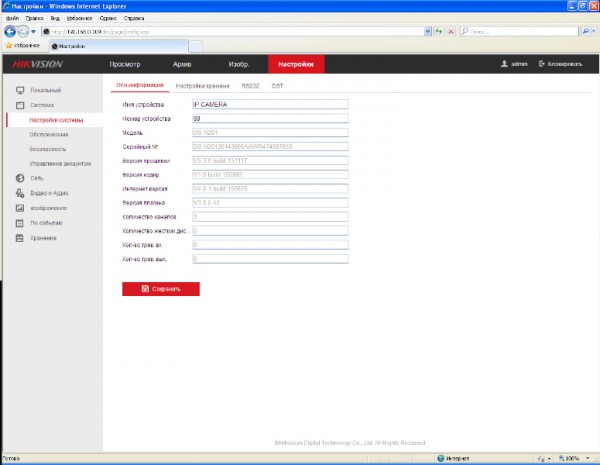Open the Файл menu
This screenshot has height=465, width=600.
pos(12,18)
